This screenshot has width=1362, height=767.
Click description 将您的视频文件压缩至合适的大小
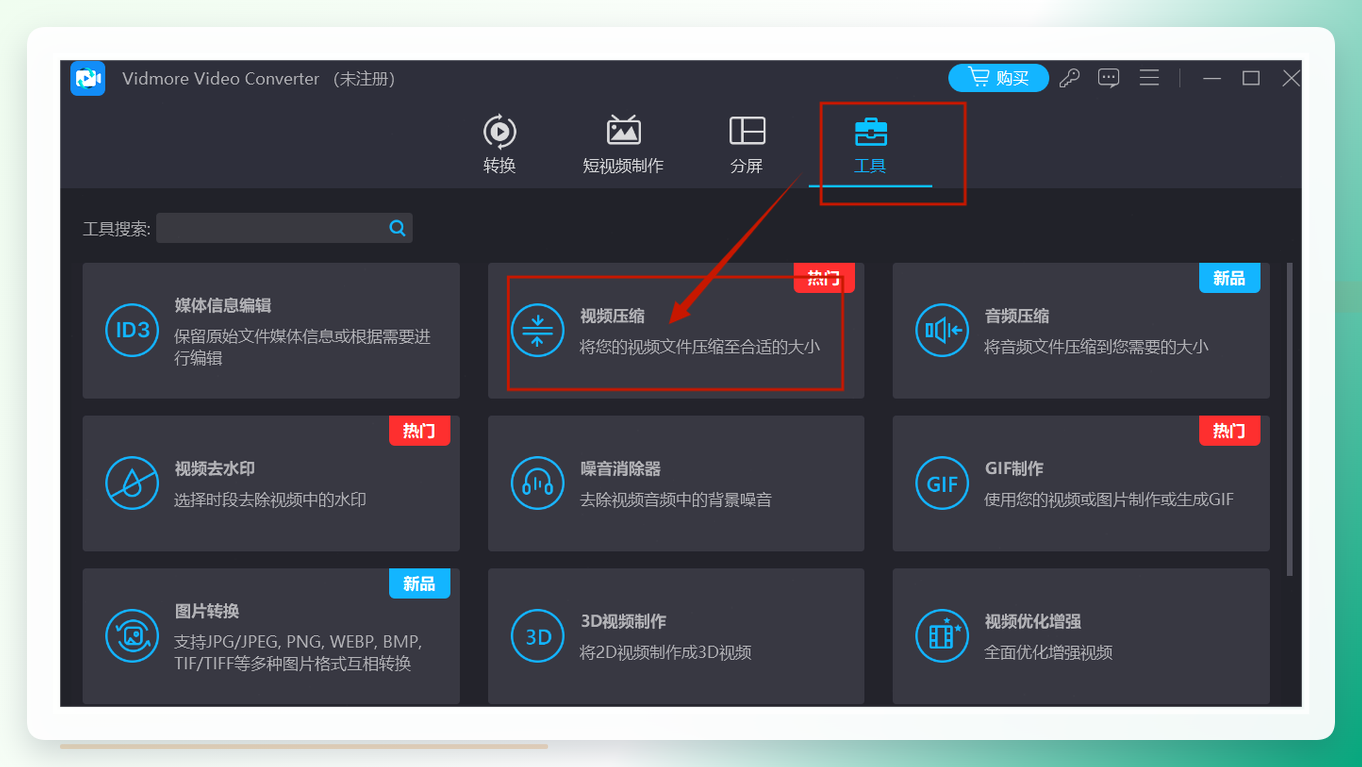700,347
